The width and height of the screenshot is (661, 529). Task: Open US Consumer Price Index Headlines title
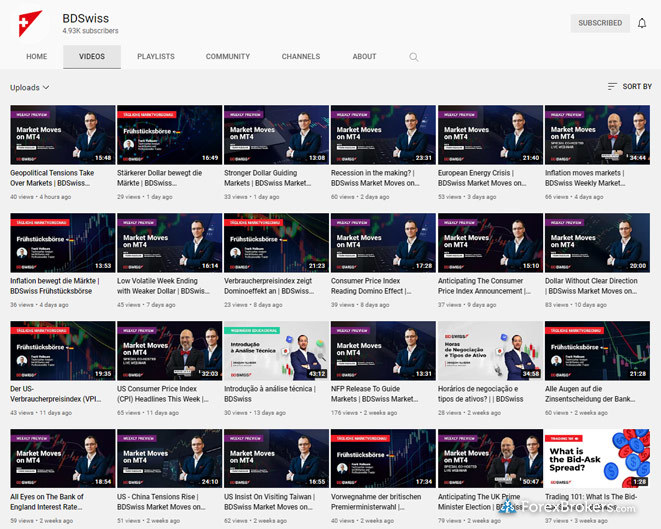tap(163, 394)
